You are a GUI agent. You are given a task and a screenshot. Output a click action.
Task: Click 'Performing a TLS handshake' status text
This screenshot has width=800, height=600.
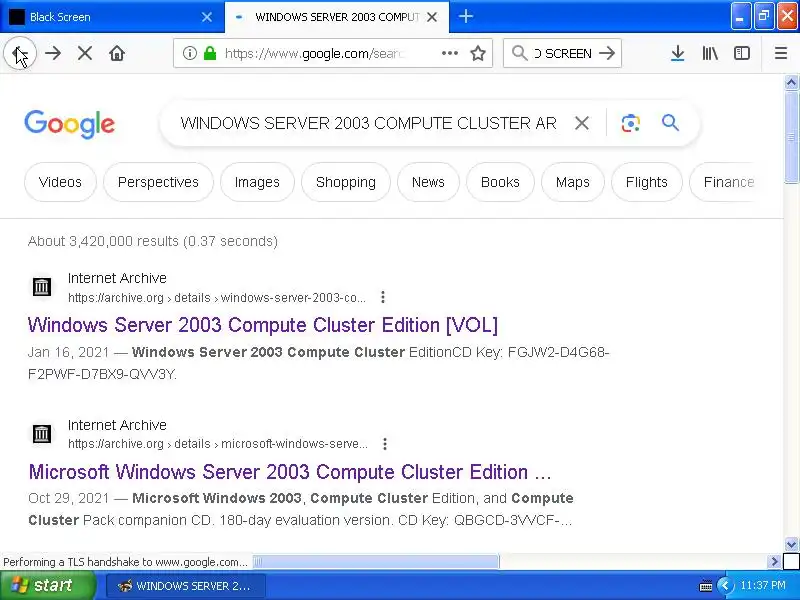(x=126, y=562)
